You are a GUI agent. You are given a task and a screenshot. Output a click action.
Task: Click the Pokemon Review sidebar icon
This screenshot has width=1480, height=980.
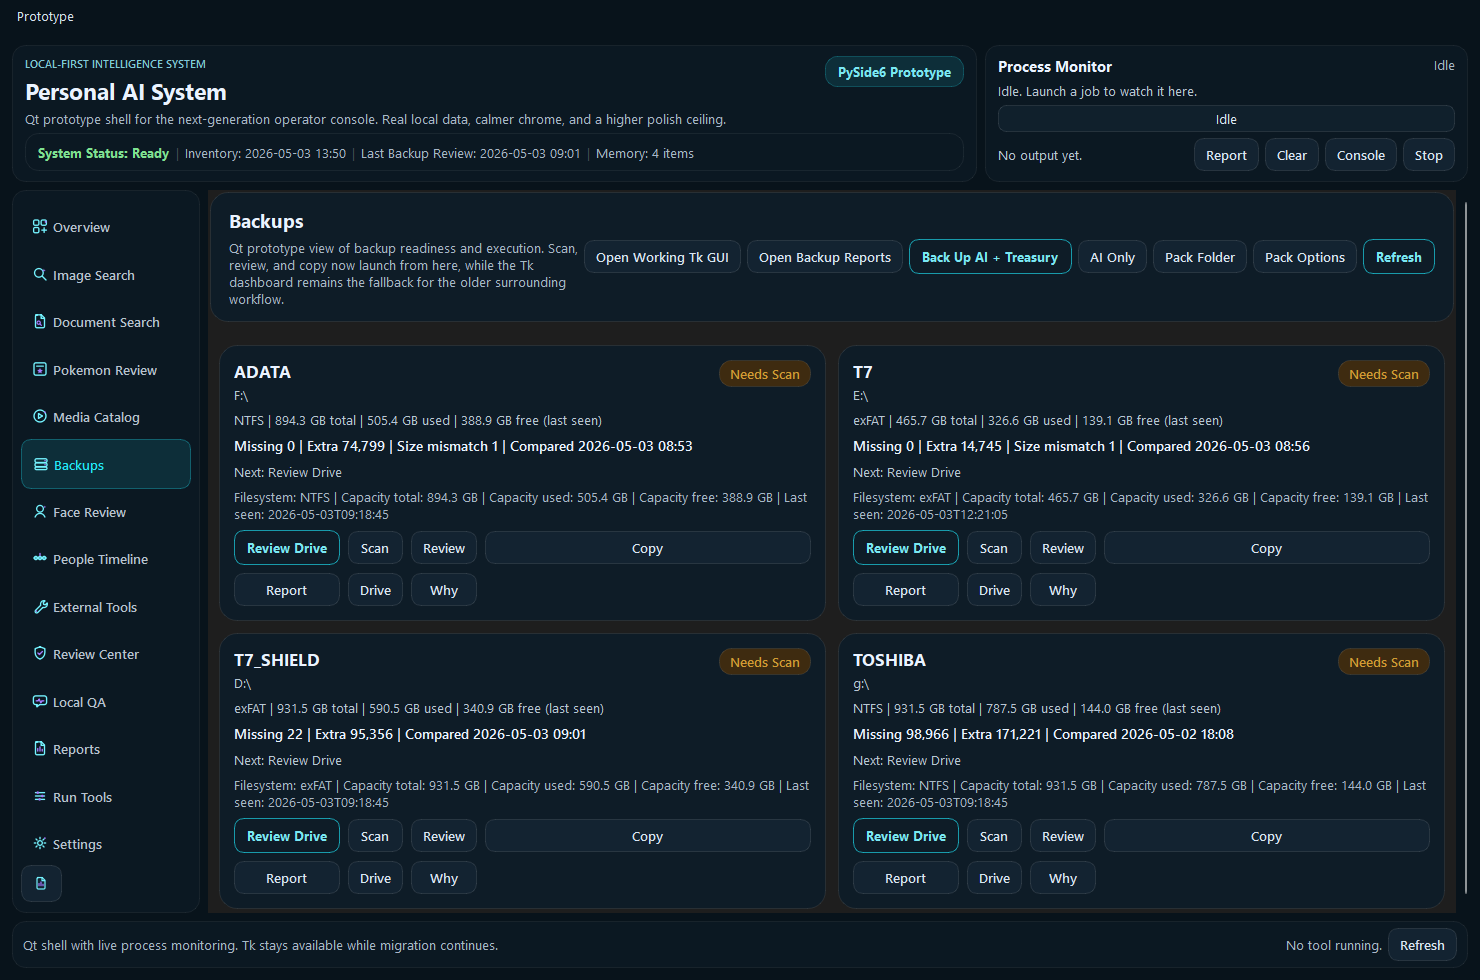click(x=40, y=369)
